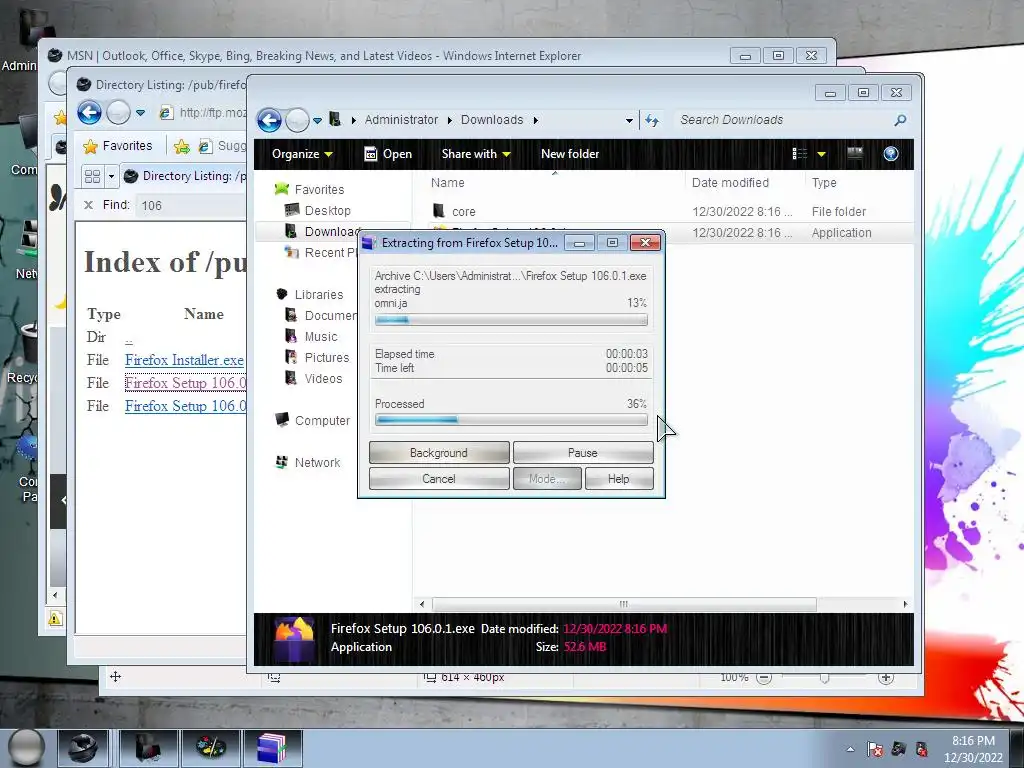Open the Organize menu
Viewport: 1024px width, 768px height.
point(302,154)
